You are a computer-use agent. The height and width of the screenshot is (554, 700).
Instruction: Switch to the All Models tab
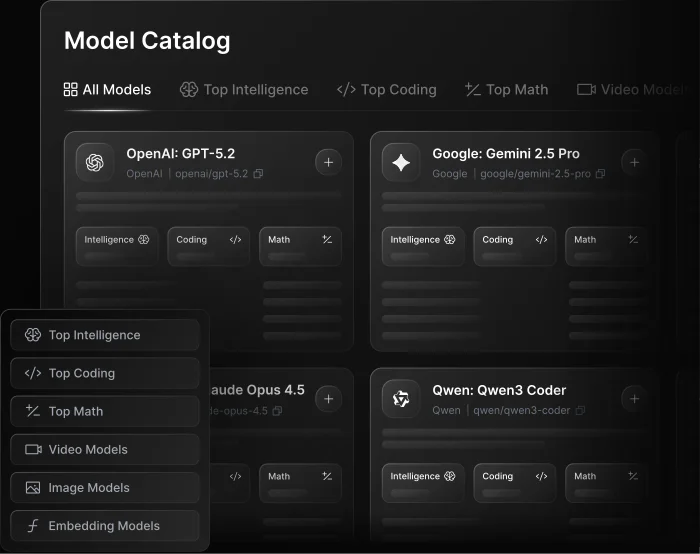pyautogui.click(x=107, y=89)
